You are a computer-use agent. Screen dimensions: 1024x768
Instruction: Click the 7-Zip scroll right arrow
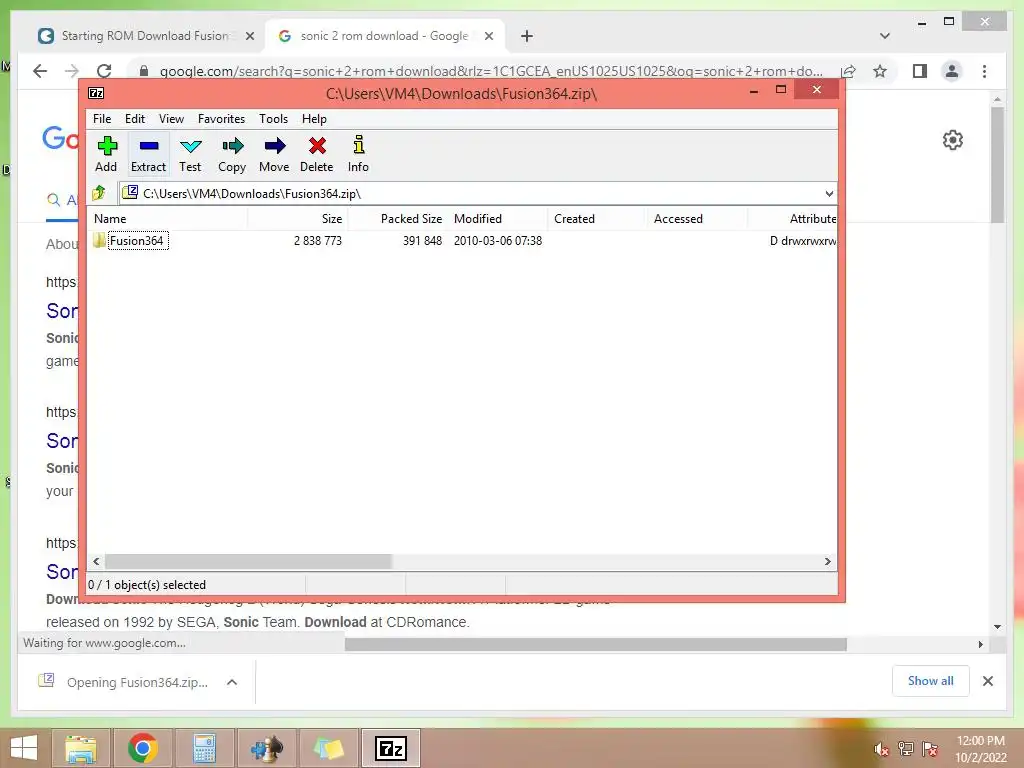pyautogui.click(x=827, y=562)
